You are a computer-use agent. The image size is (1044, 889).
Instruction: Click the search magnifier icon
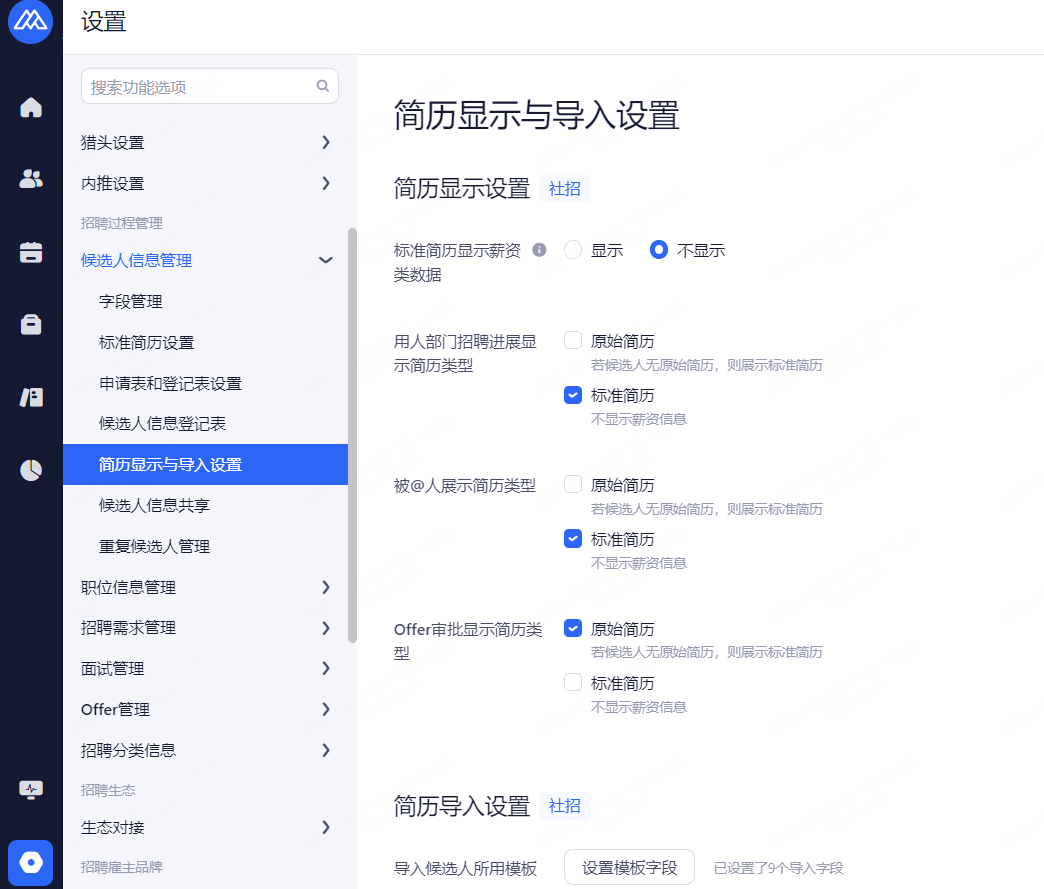click(x=323, y=86)
